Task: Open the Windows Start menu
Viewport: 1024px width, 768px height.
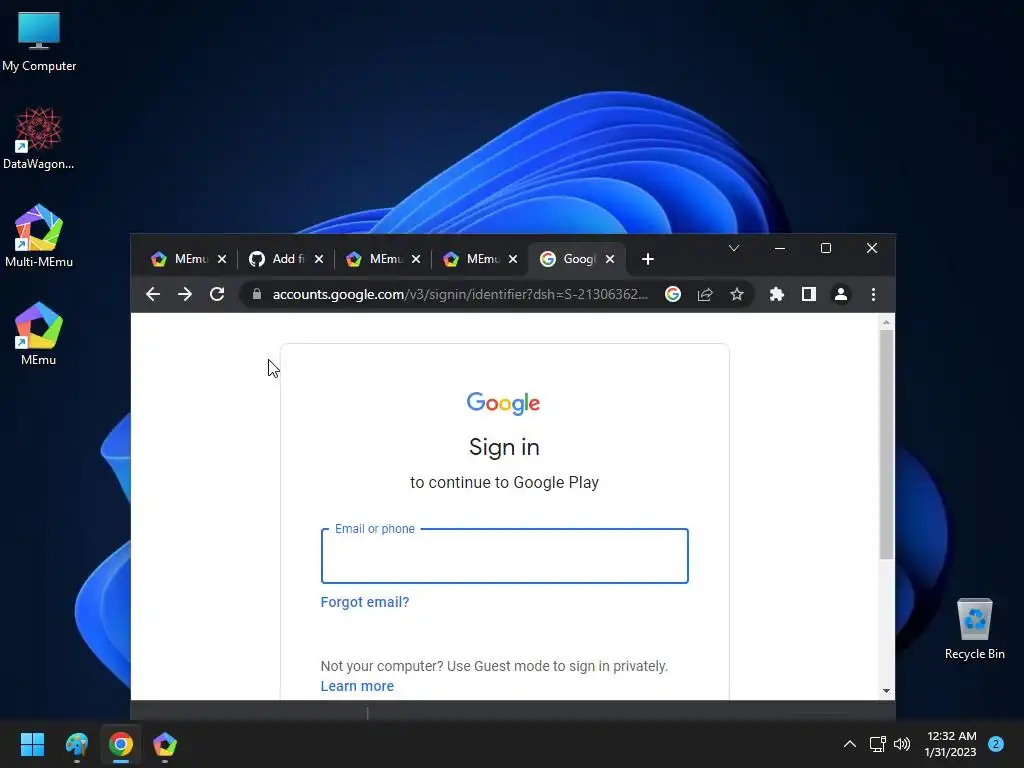Action: 32,744
